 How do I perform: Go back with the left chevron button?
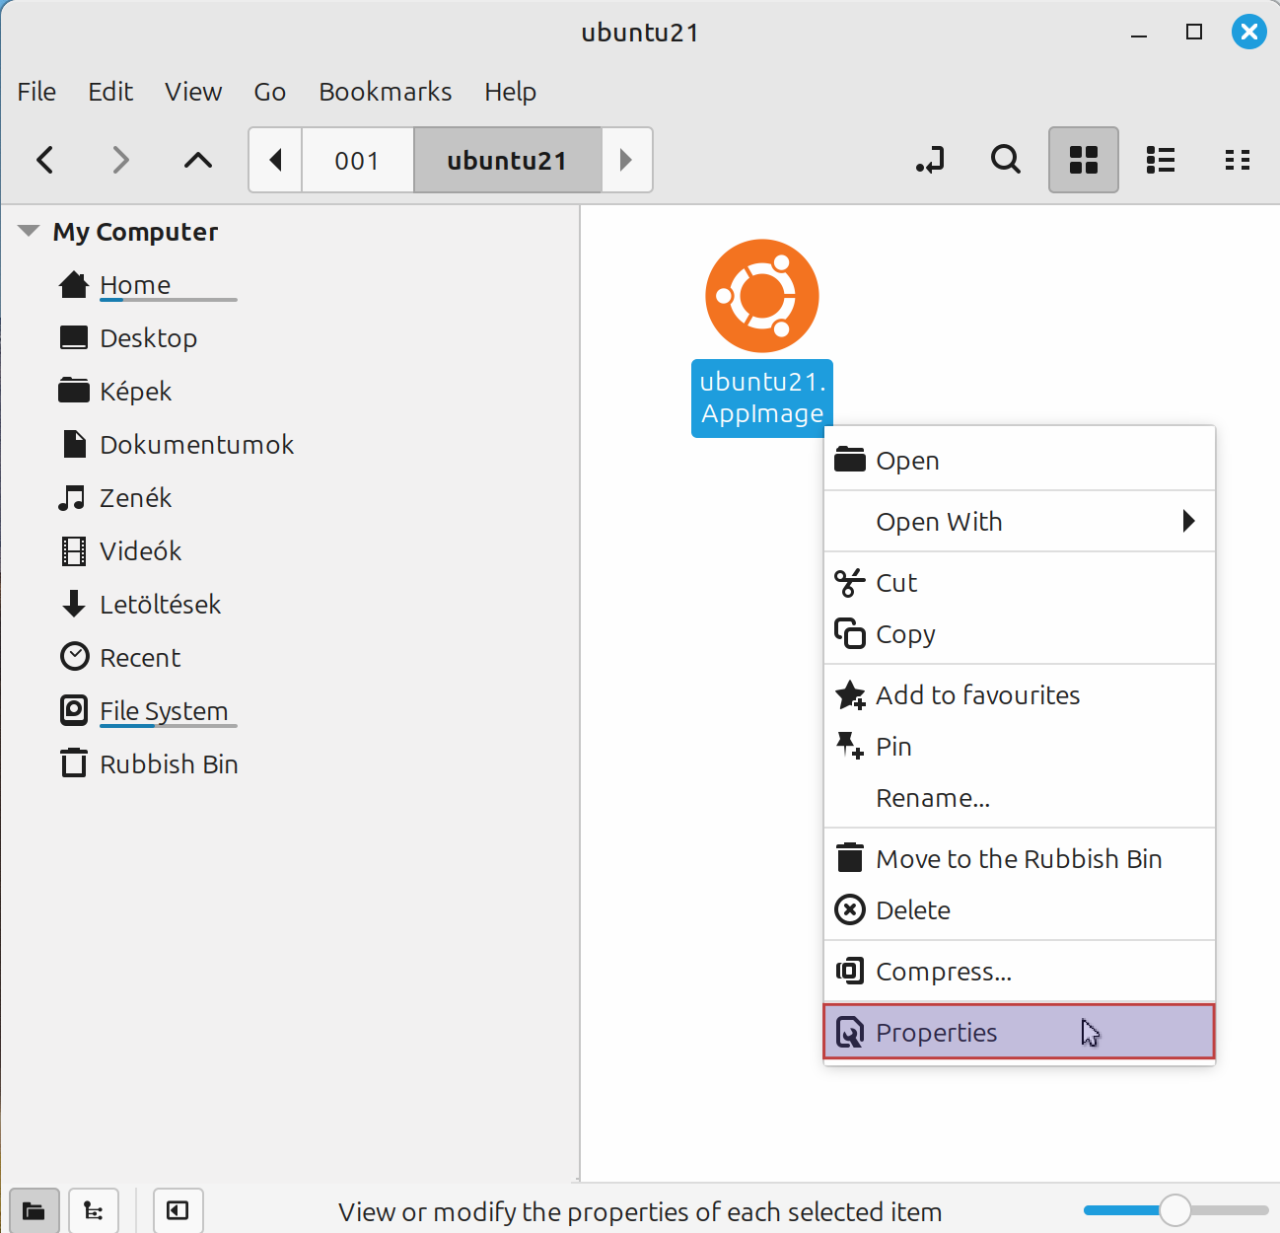coord(45,160)
